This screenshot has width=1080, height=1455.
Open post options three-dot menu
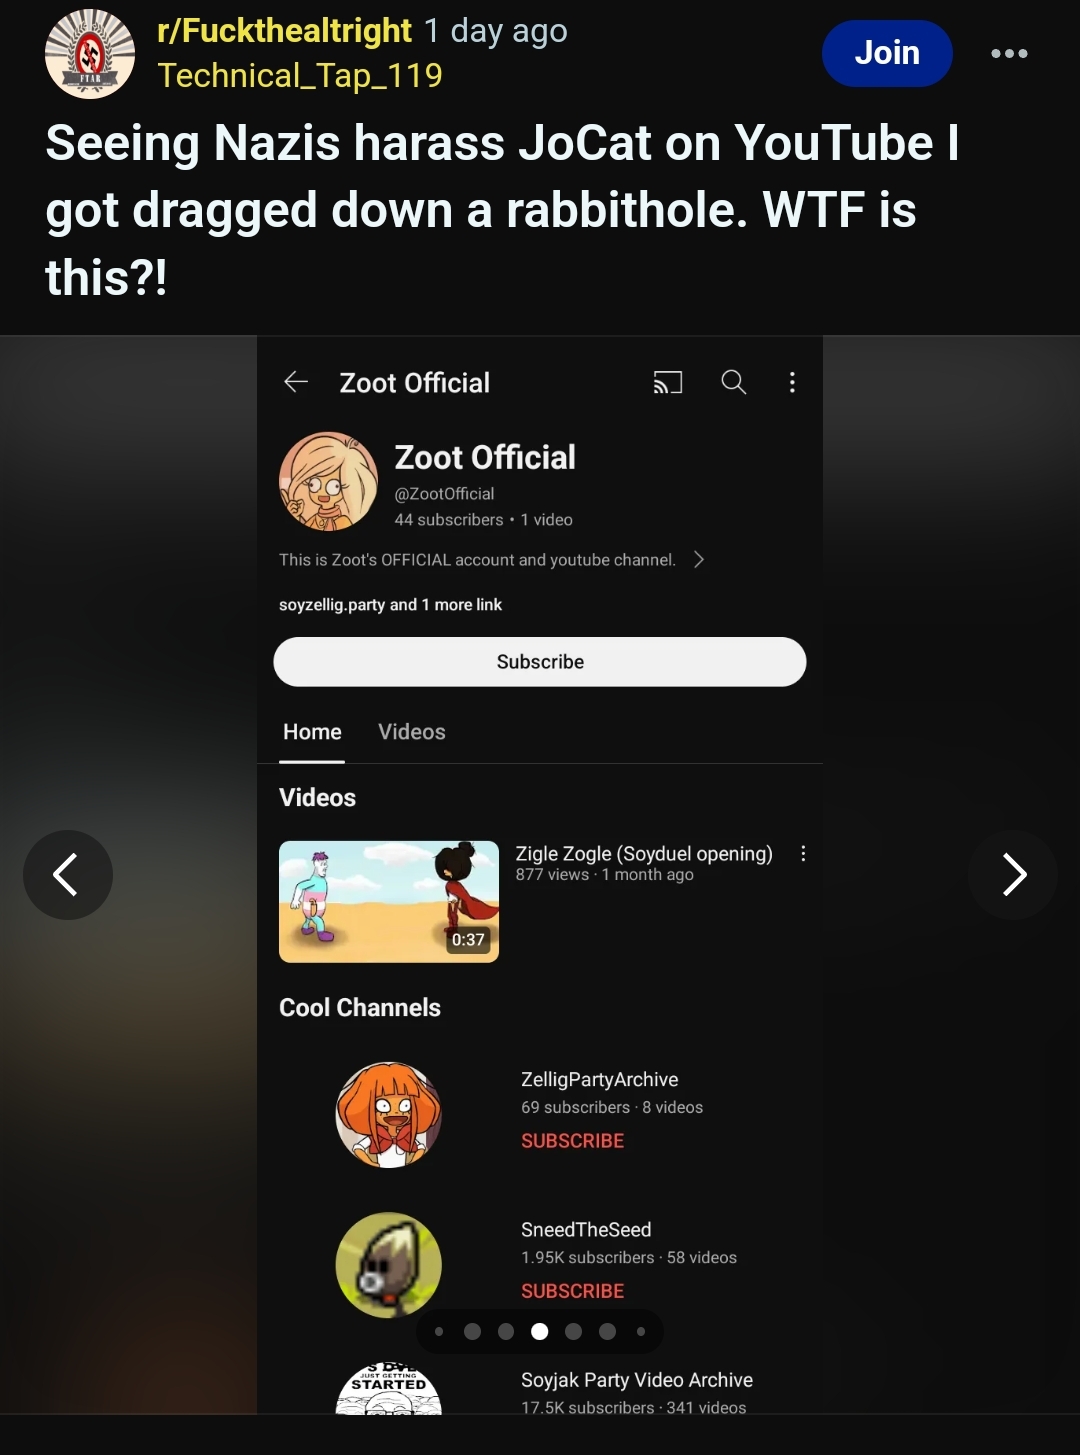(1009, 54)
